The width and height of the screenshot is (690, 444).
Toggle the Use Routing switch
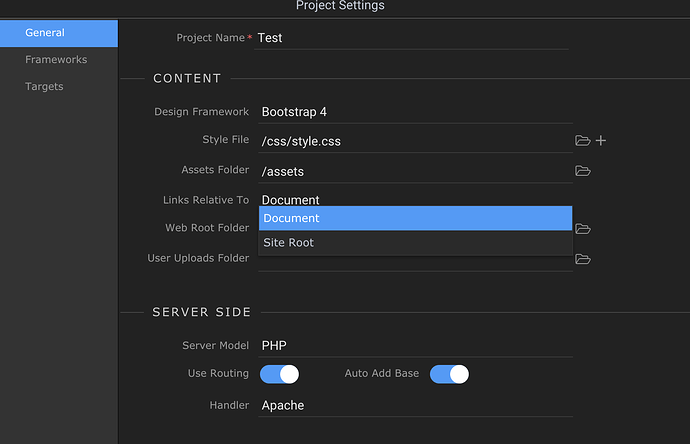tap(279, 374)
